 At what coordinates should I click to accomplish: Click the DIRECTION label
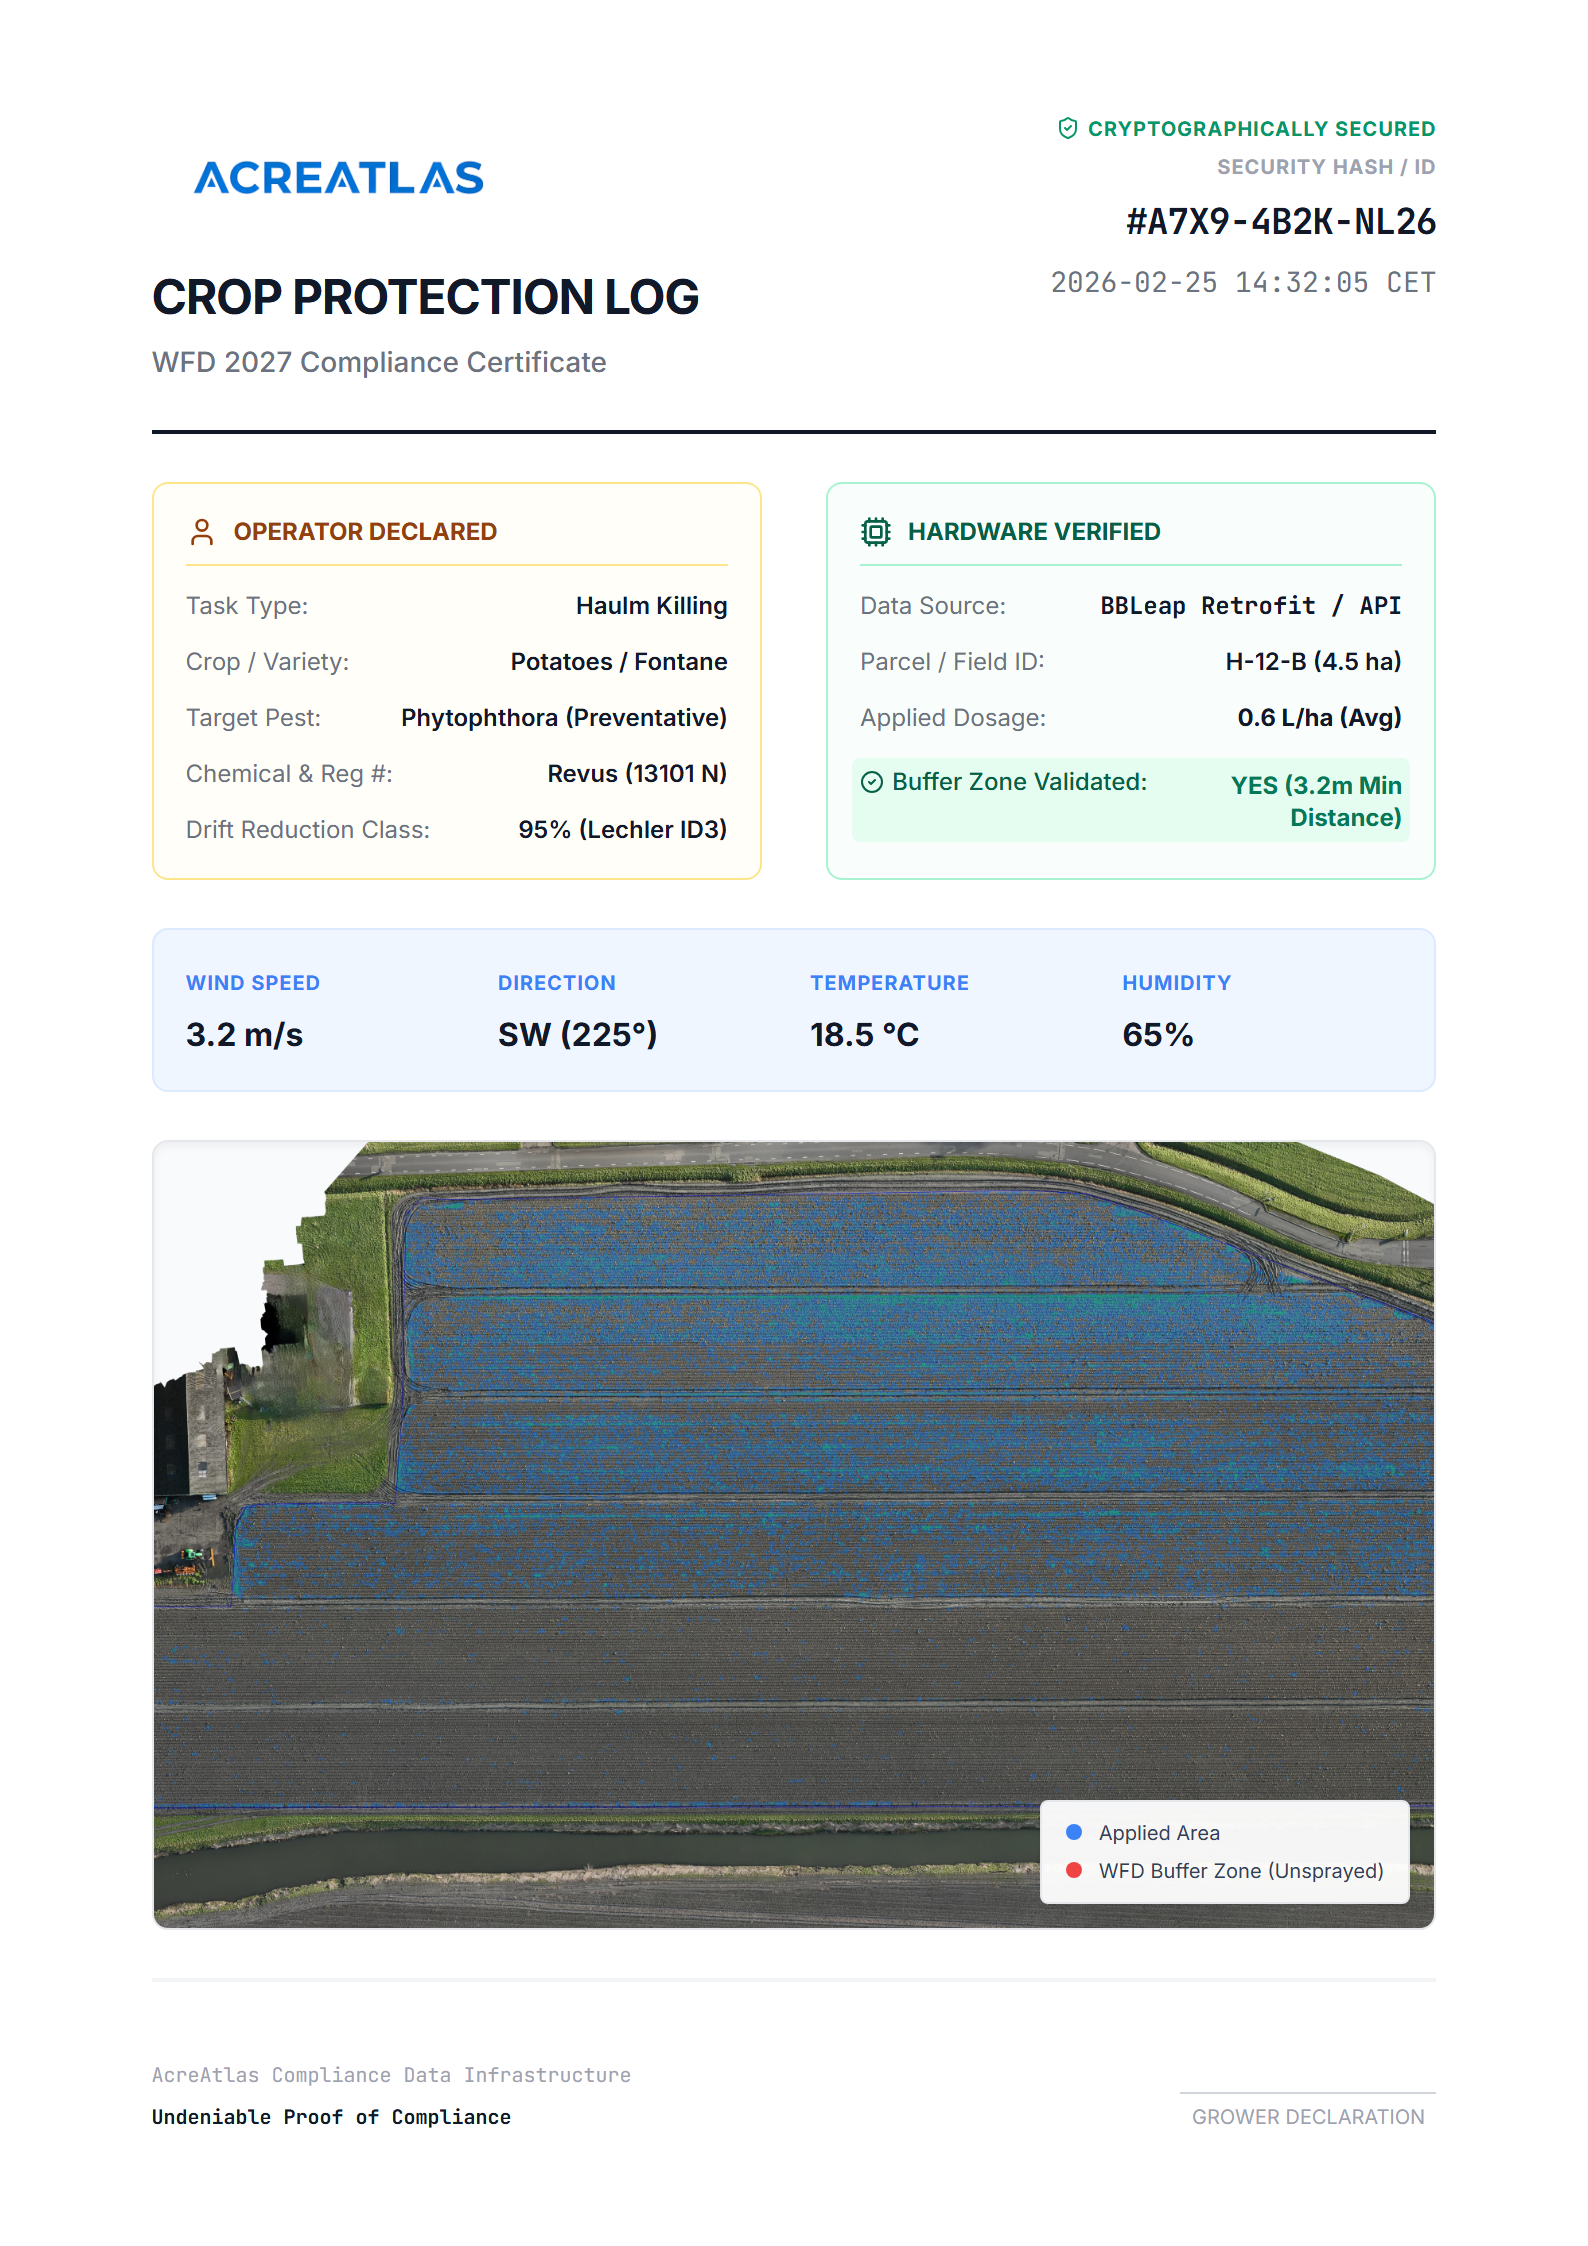pyautogui.click(x=557, y=983)
